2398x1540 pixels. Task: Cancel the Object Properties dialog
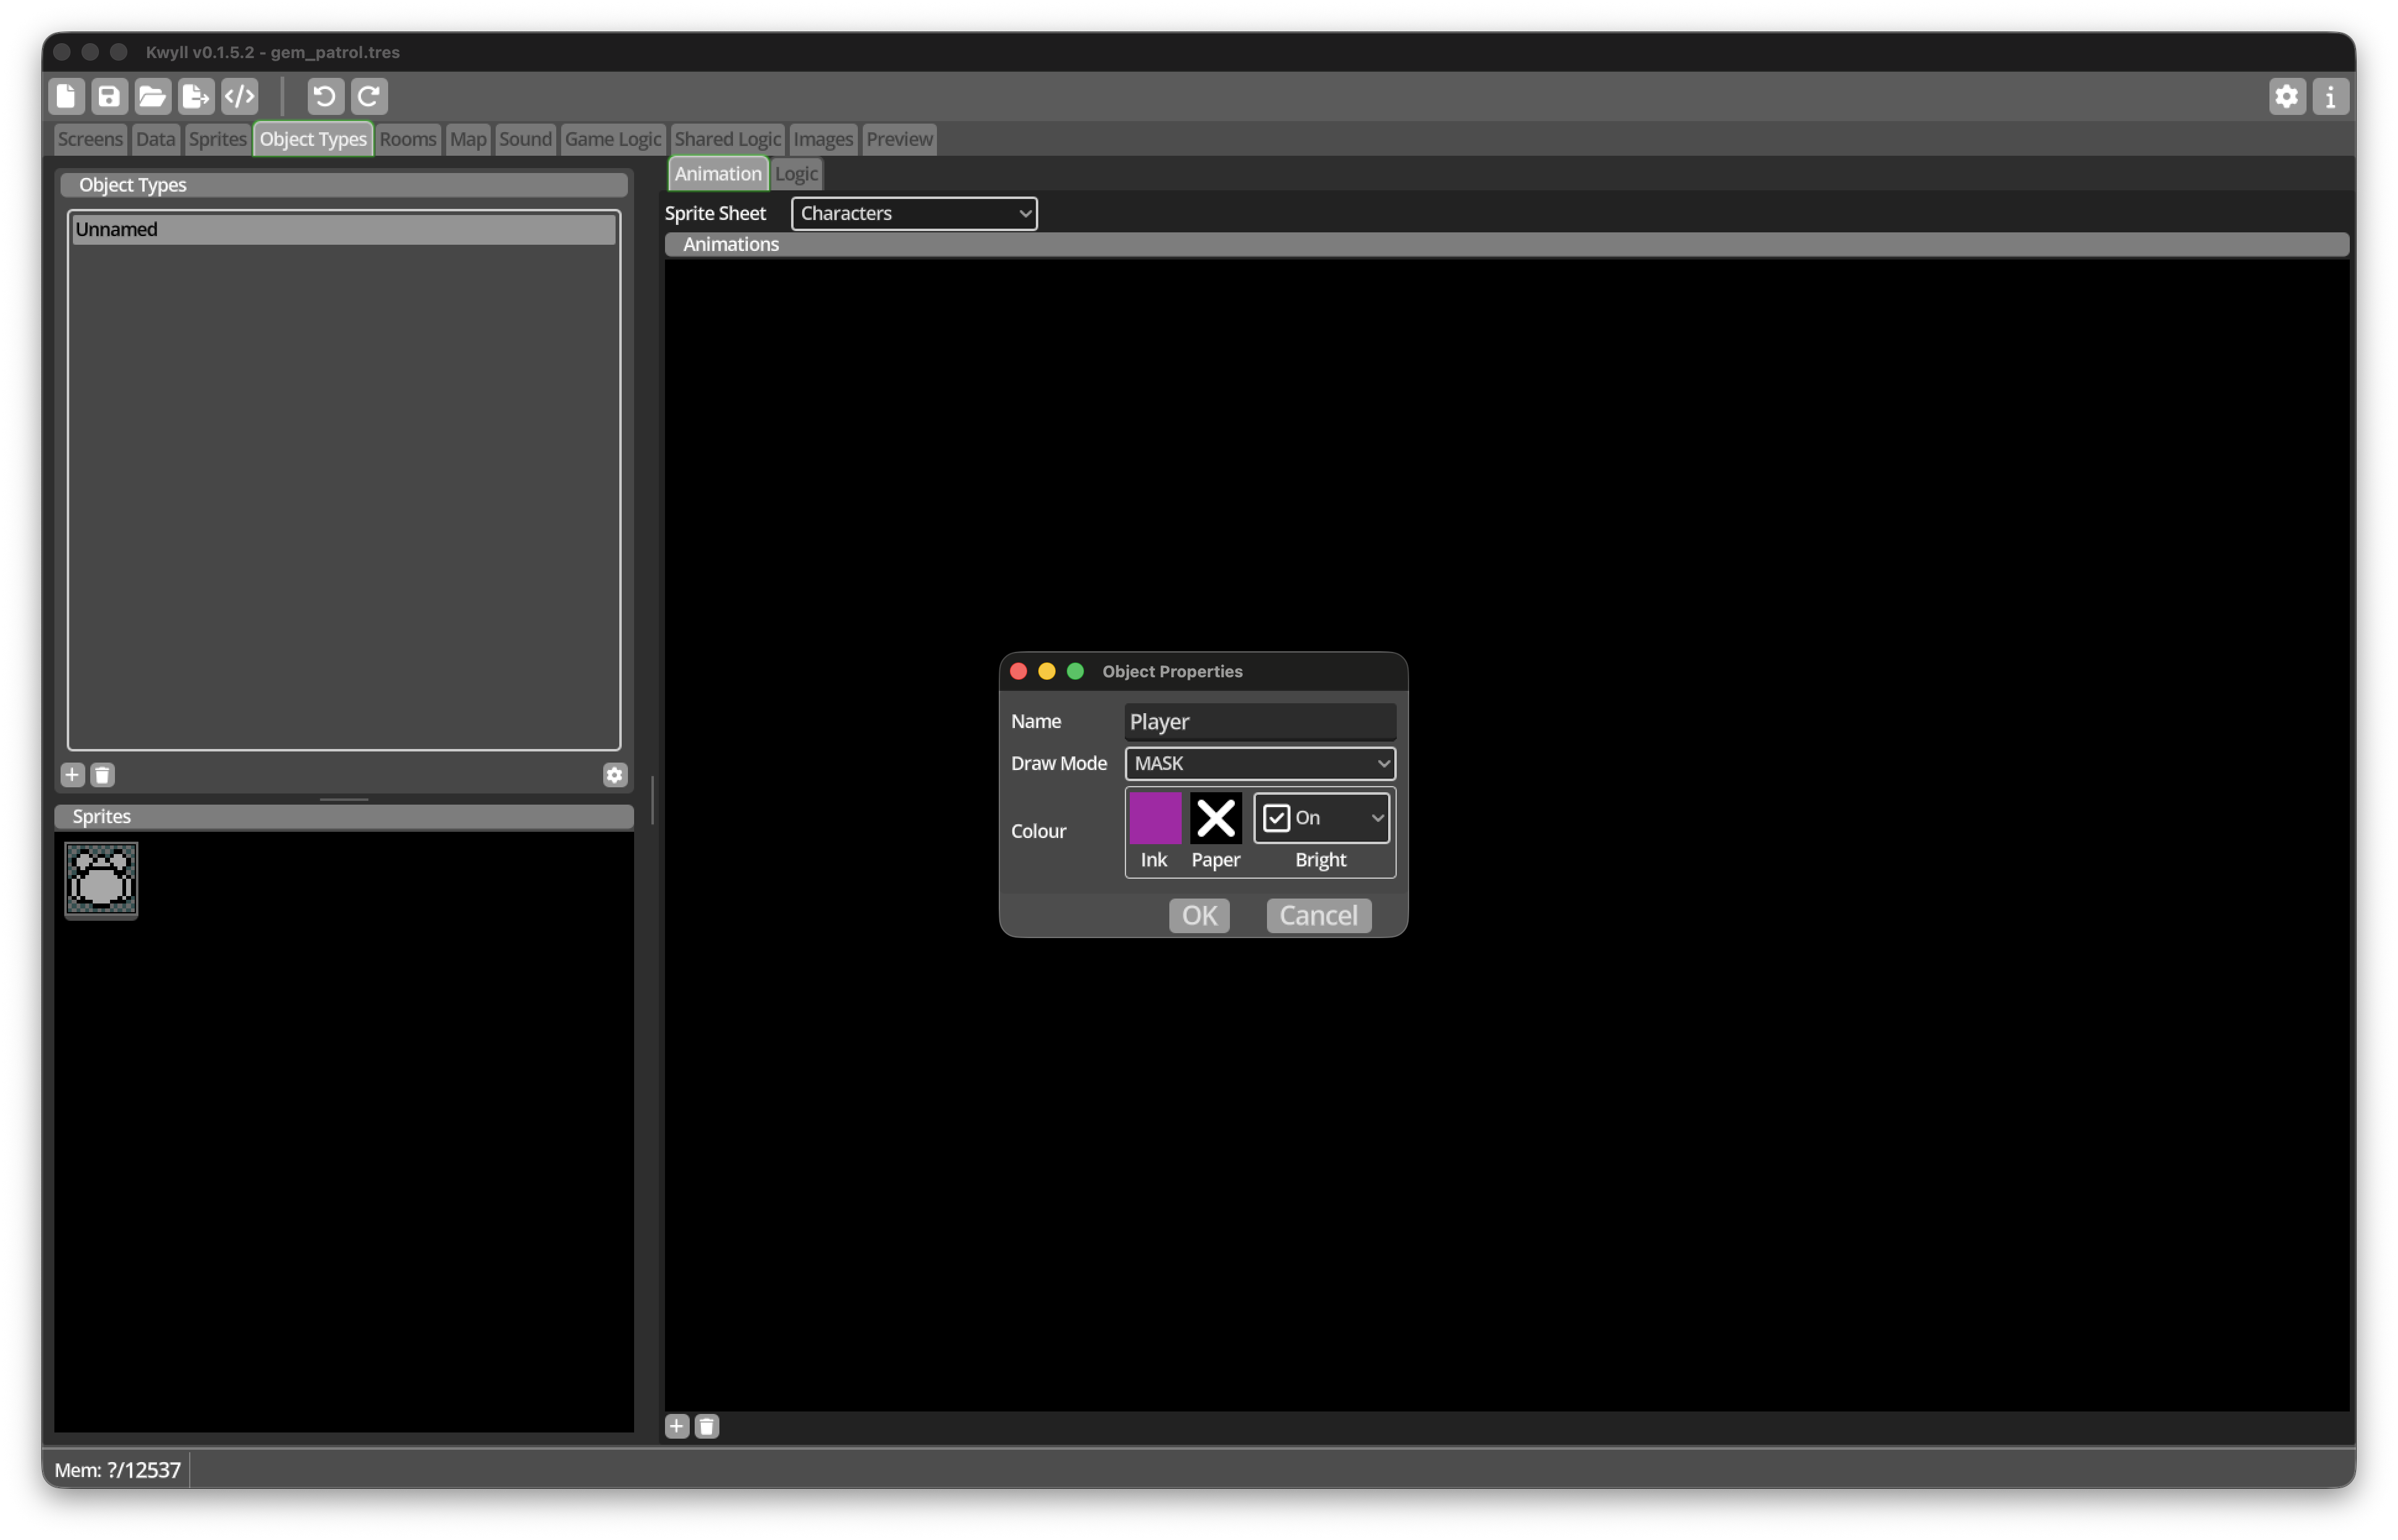point(1318,915)
